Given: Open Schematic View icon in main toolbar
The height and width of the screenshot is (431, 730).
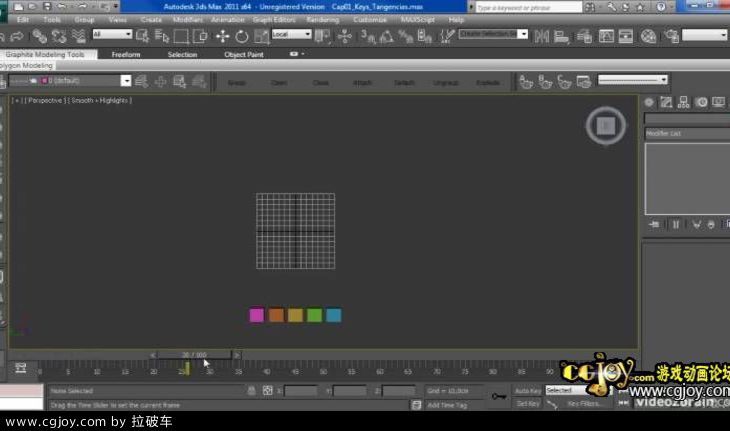Looking at the screenshot, I should pos(626,36).
